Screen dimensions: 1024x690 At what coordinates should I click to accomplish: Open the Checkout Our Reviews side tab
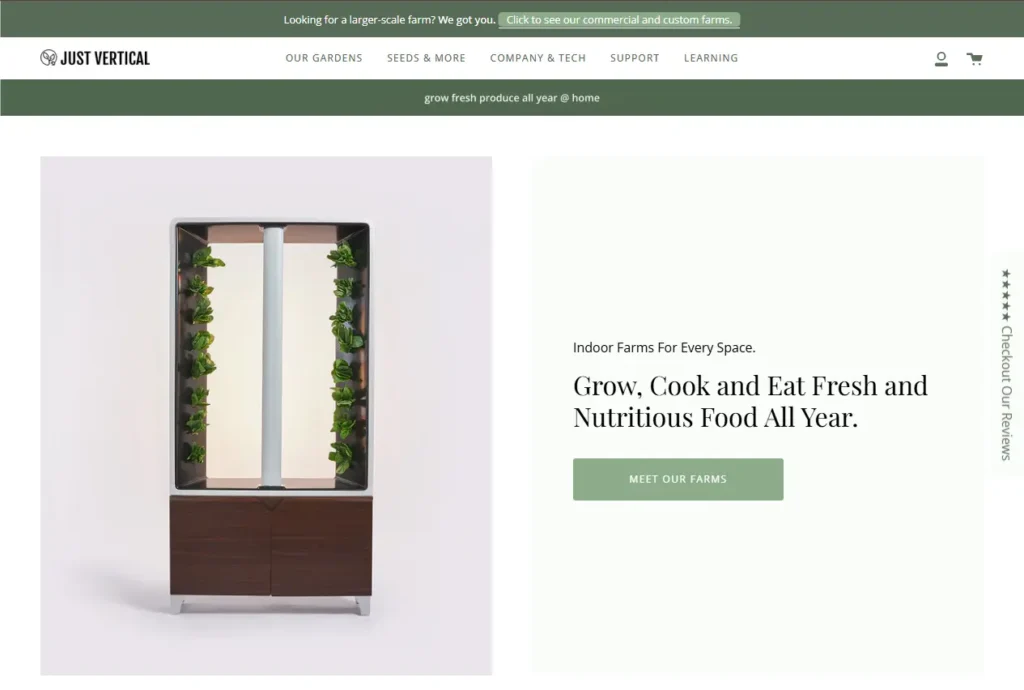point(1006,364)
